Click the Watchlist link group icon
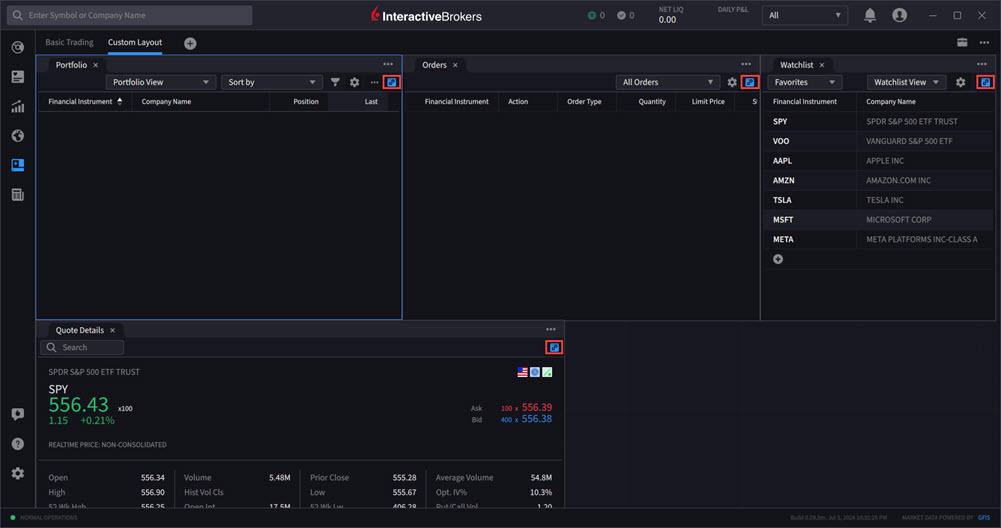Viewport: 1001px width, 528px height. pos(986,82)
